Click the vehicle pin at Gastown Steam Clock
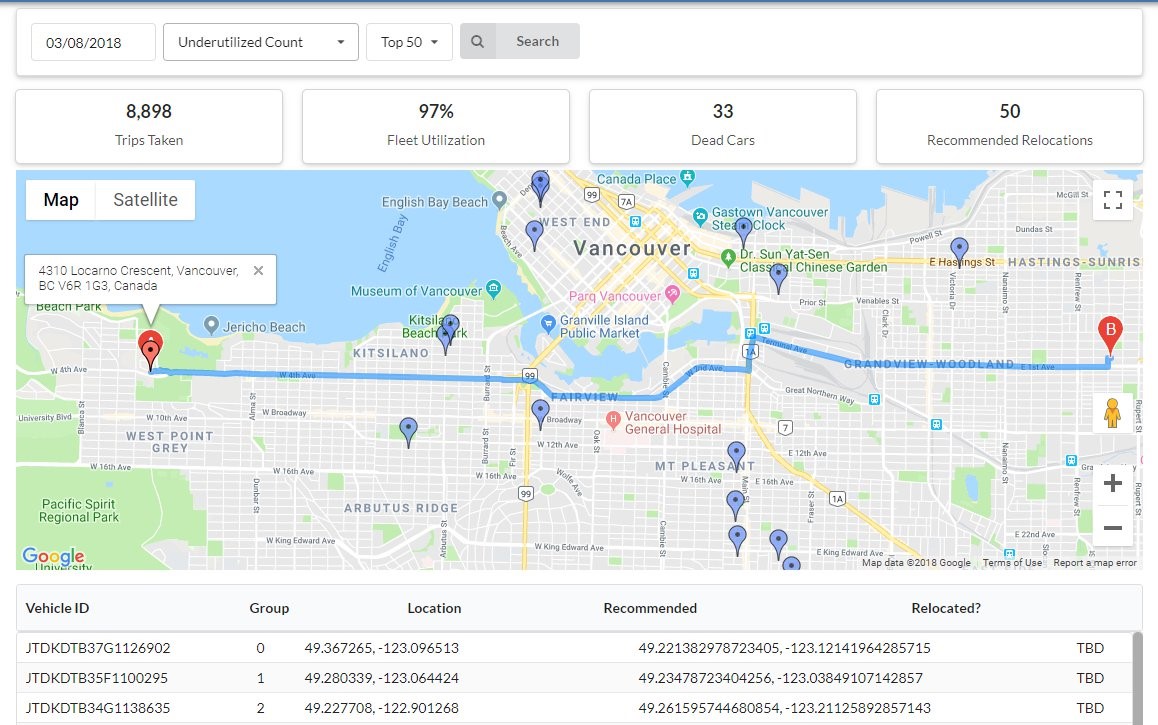This screenshot has width=1158, height=725. 744,232
